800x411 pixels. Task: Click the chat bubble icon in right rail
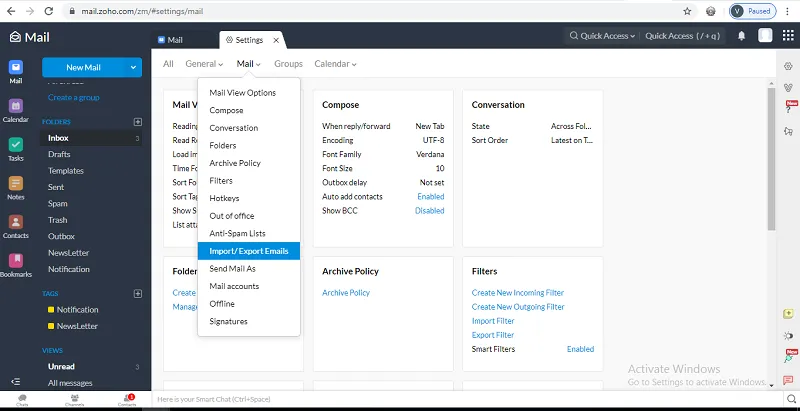[788, 380]
